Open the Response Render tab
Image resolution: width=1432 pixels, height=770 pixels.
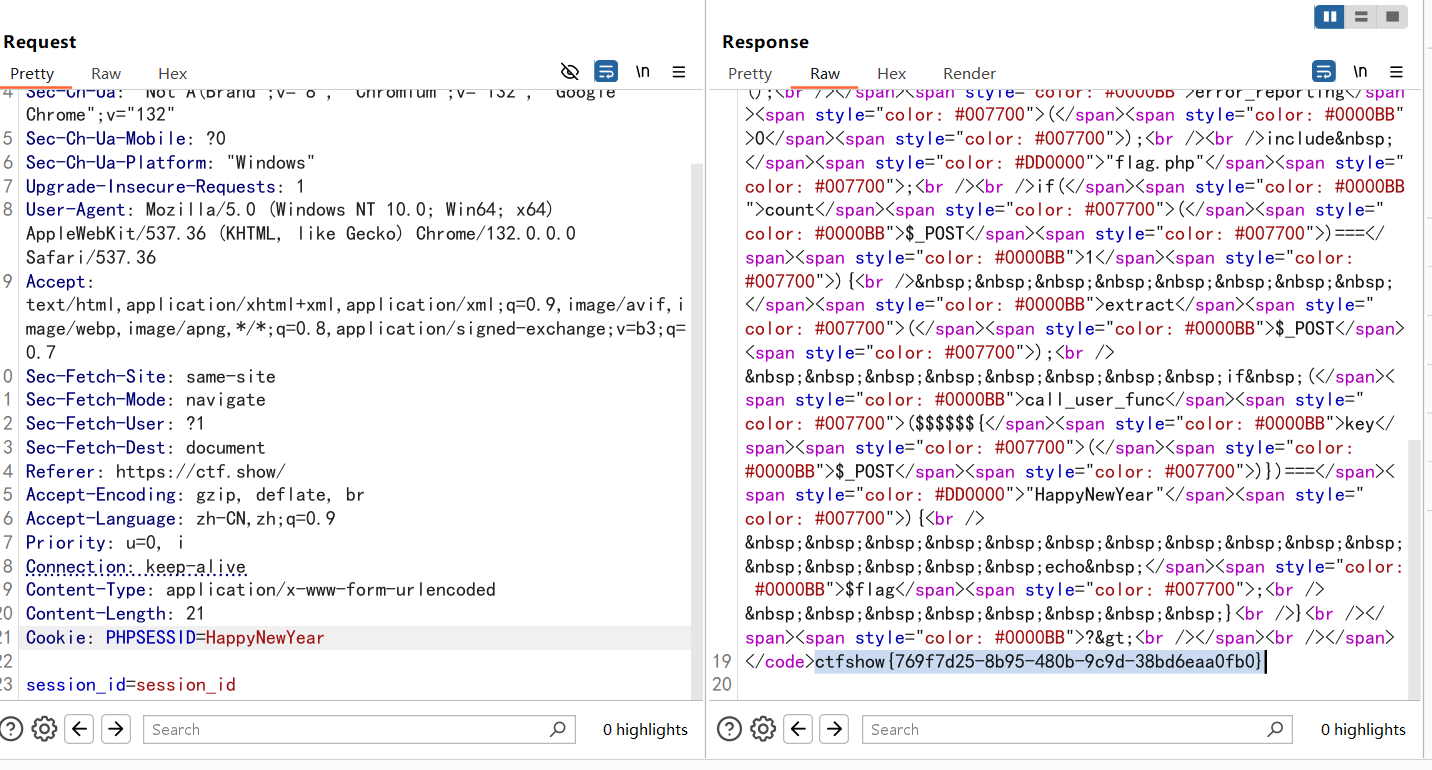point(969,73)
